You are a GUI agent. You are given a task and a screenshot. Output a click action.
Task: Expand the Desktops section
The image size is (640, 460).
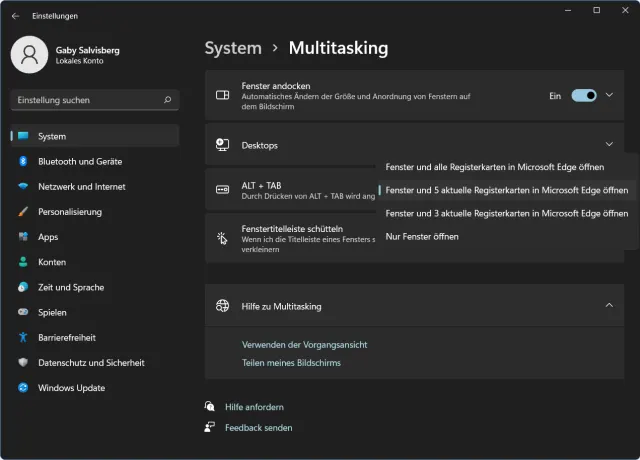[x=609, y=145]
